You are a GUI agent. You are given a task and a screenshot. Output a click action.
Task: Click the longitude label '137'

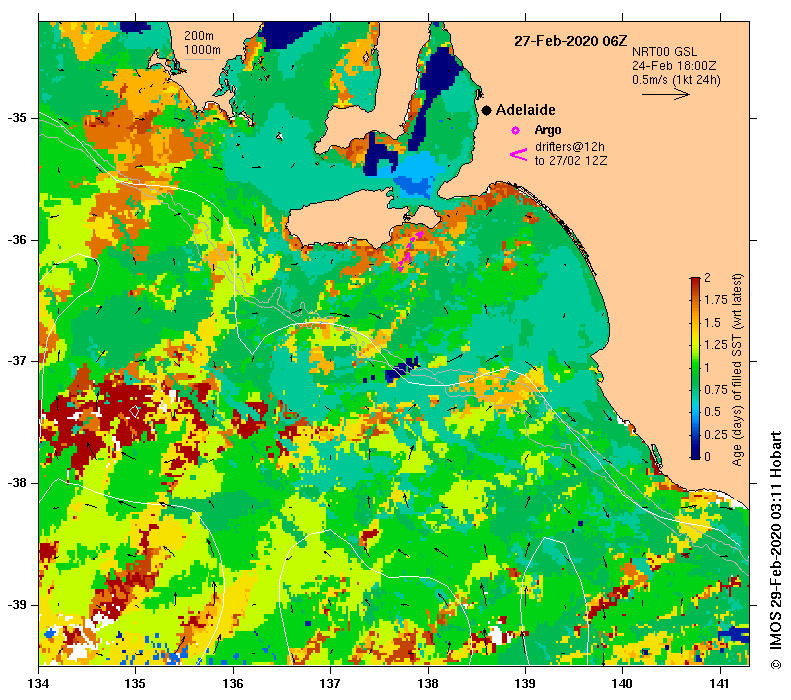click(330, 683)
